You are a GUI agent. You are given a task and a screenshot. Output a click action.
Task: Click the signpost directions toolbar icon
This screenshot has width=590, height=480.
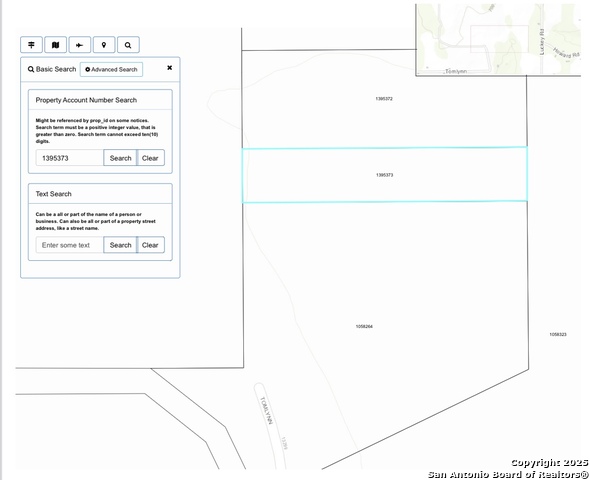coord(31,45)
